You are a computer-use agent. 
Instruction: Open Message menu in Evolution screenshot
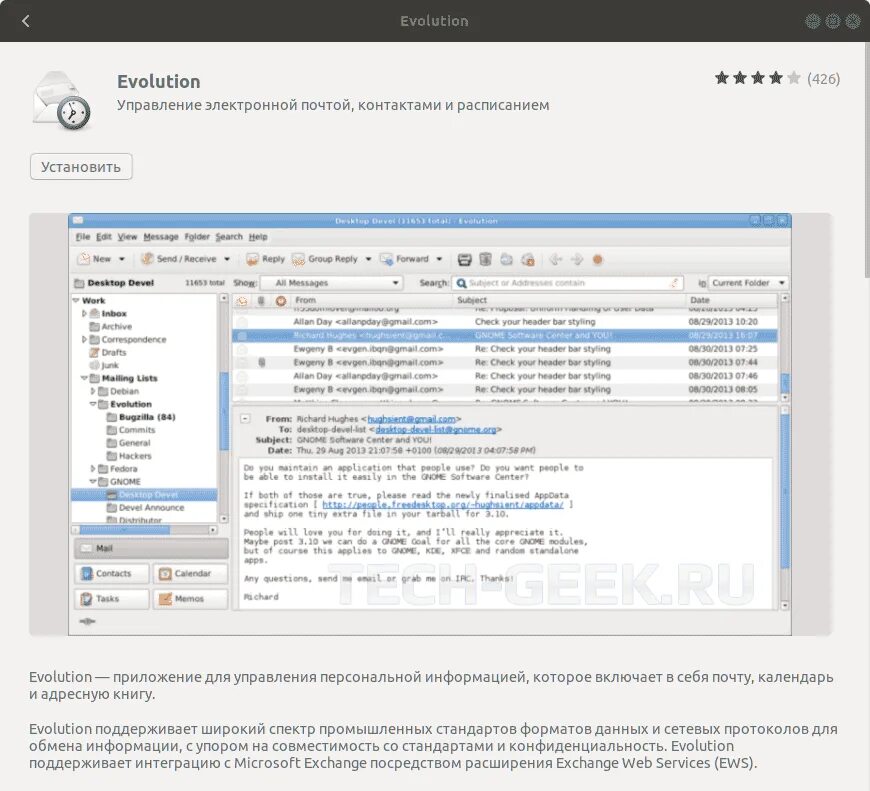(161, 237)
